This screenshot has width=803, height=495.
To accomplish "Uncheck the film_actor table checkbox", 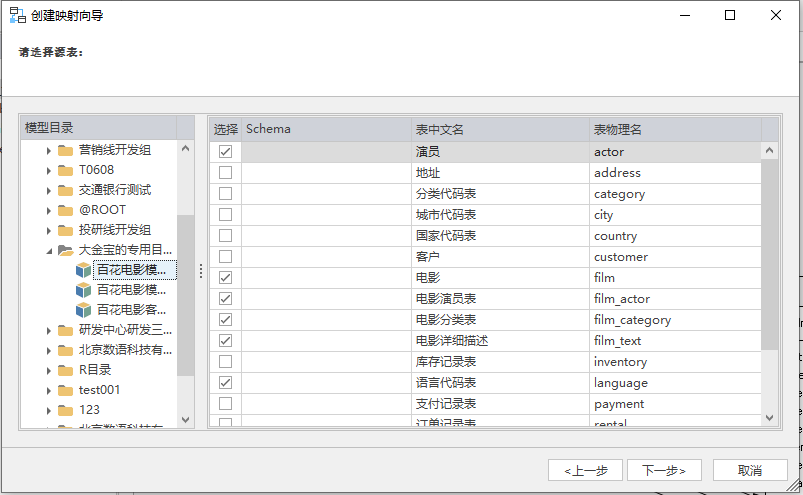I will tap(225, 298).
